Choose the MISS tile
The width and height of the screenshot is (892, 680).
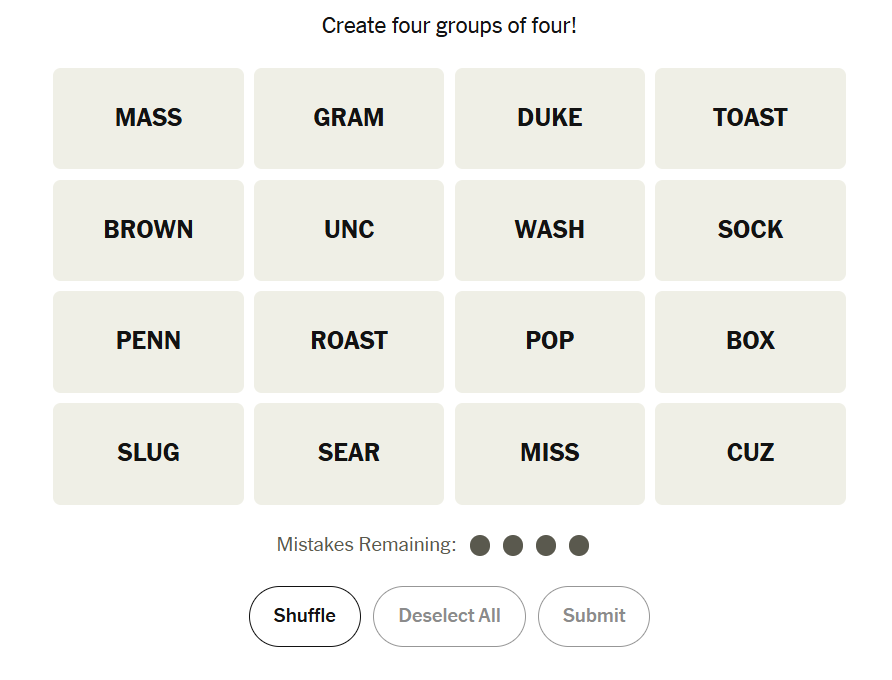click(550, 453)
